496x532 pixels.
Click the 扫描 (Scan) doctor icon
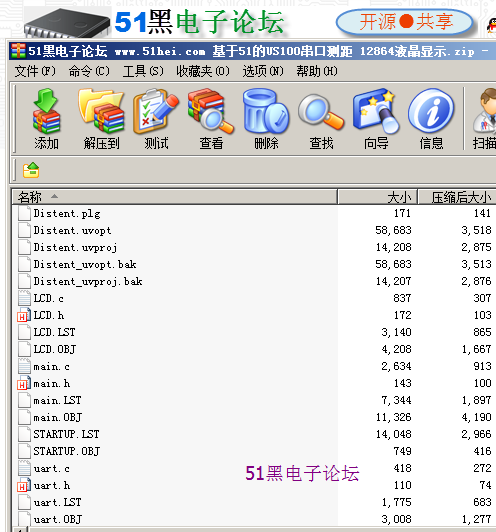(485, 110)
